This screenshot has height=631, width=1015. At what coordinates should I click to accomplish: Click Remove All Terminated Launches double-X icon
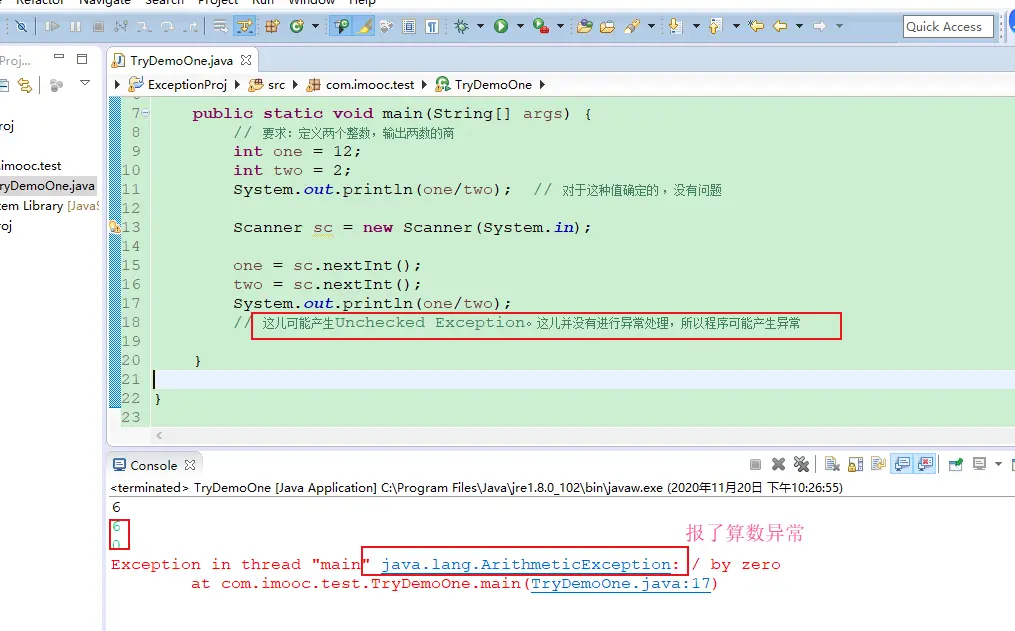coord(801,464)
